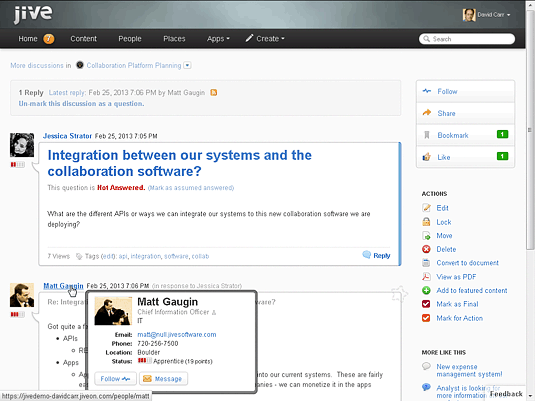
Task: Click Mark as assumed answered link
Action: tap(191, 188)
